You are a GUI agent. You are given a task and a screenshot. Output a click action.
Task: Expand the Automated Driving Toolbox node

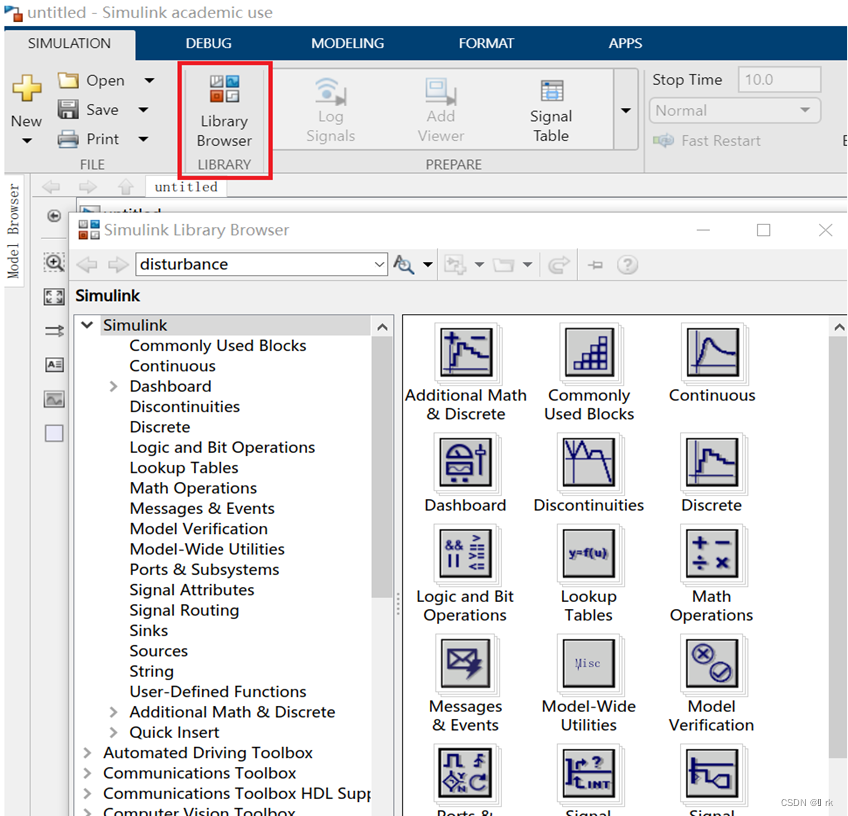87,752
